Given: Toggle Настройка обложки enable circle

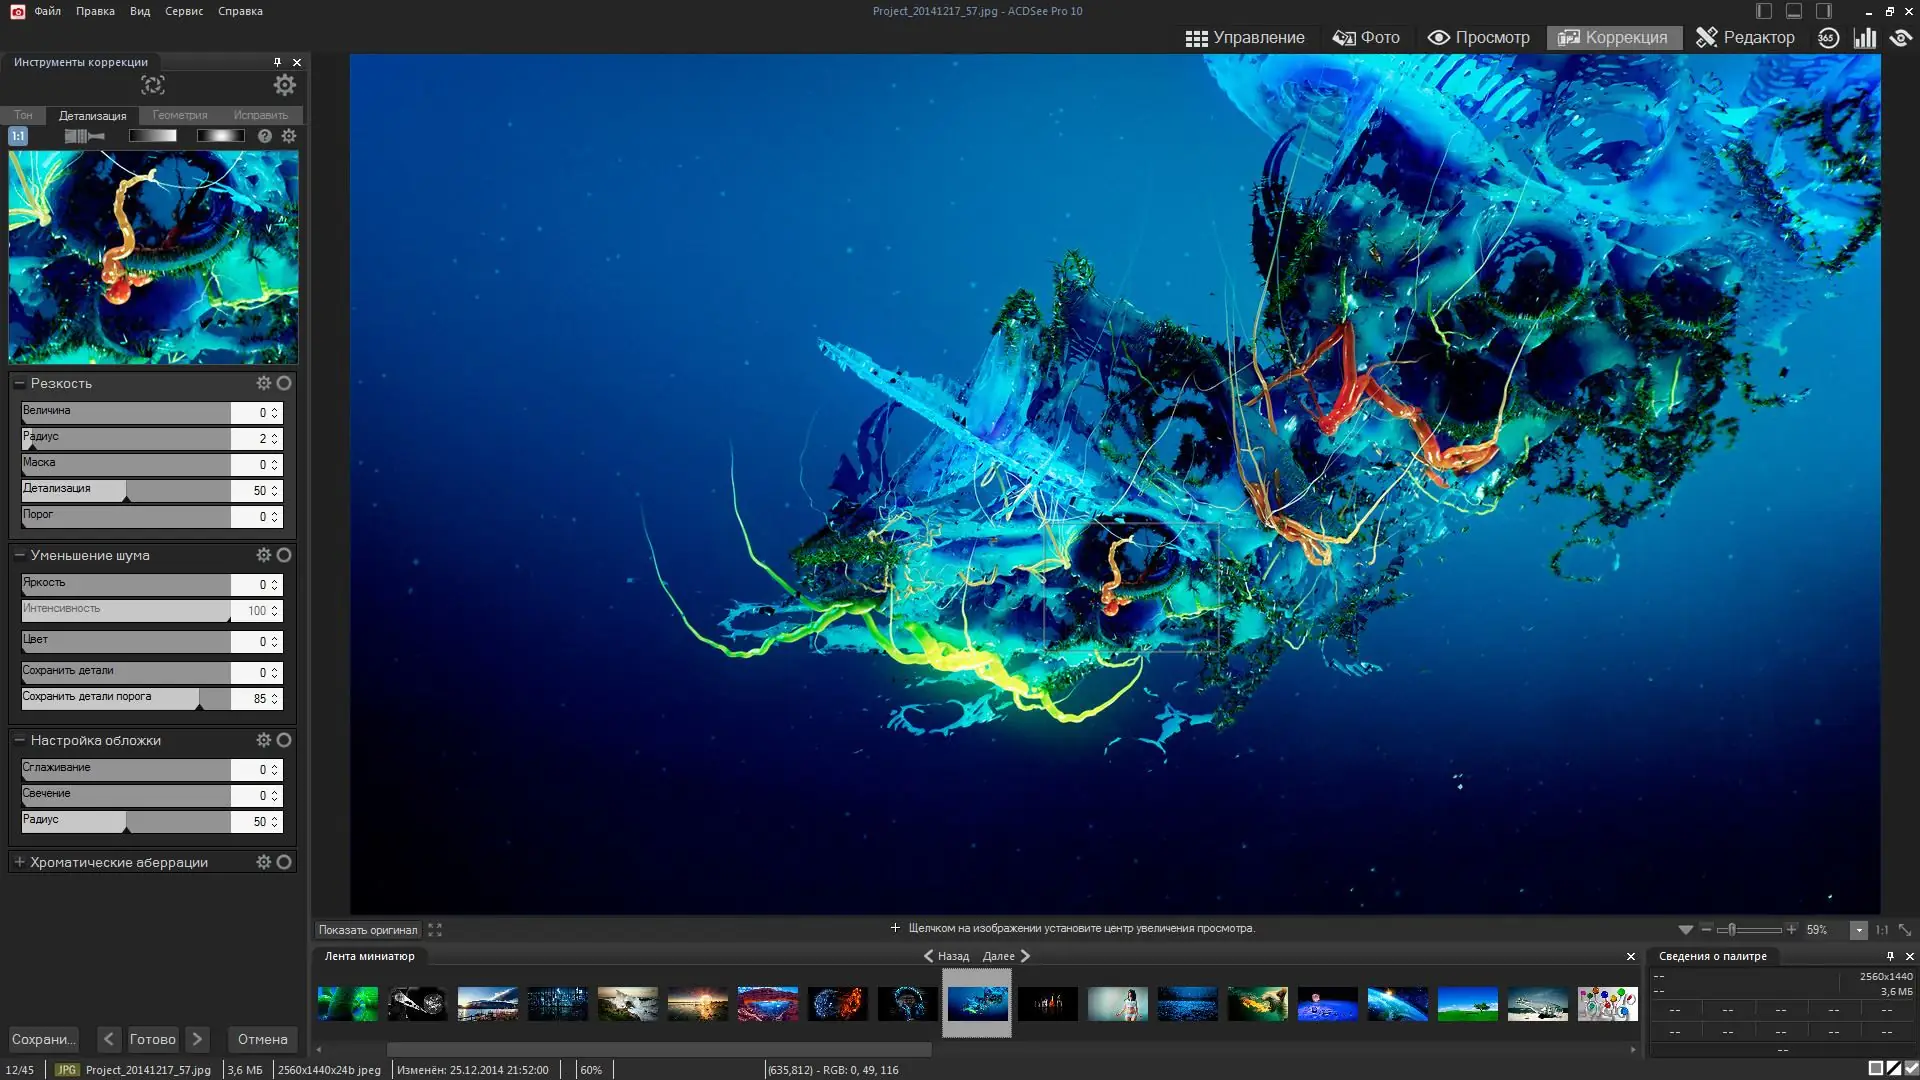Looking at the screenshot, I should pos(284,740).
